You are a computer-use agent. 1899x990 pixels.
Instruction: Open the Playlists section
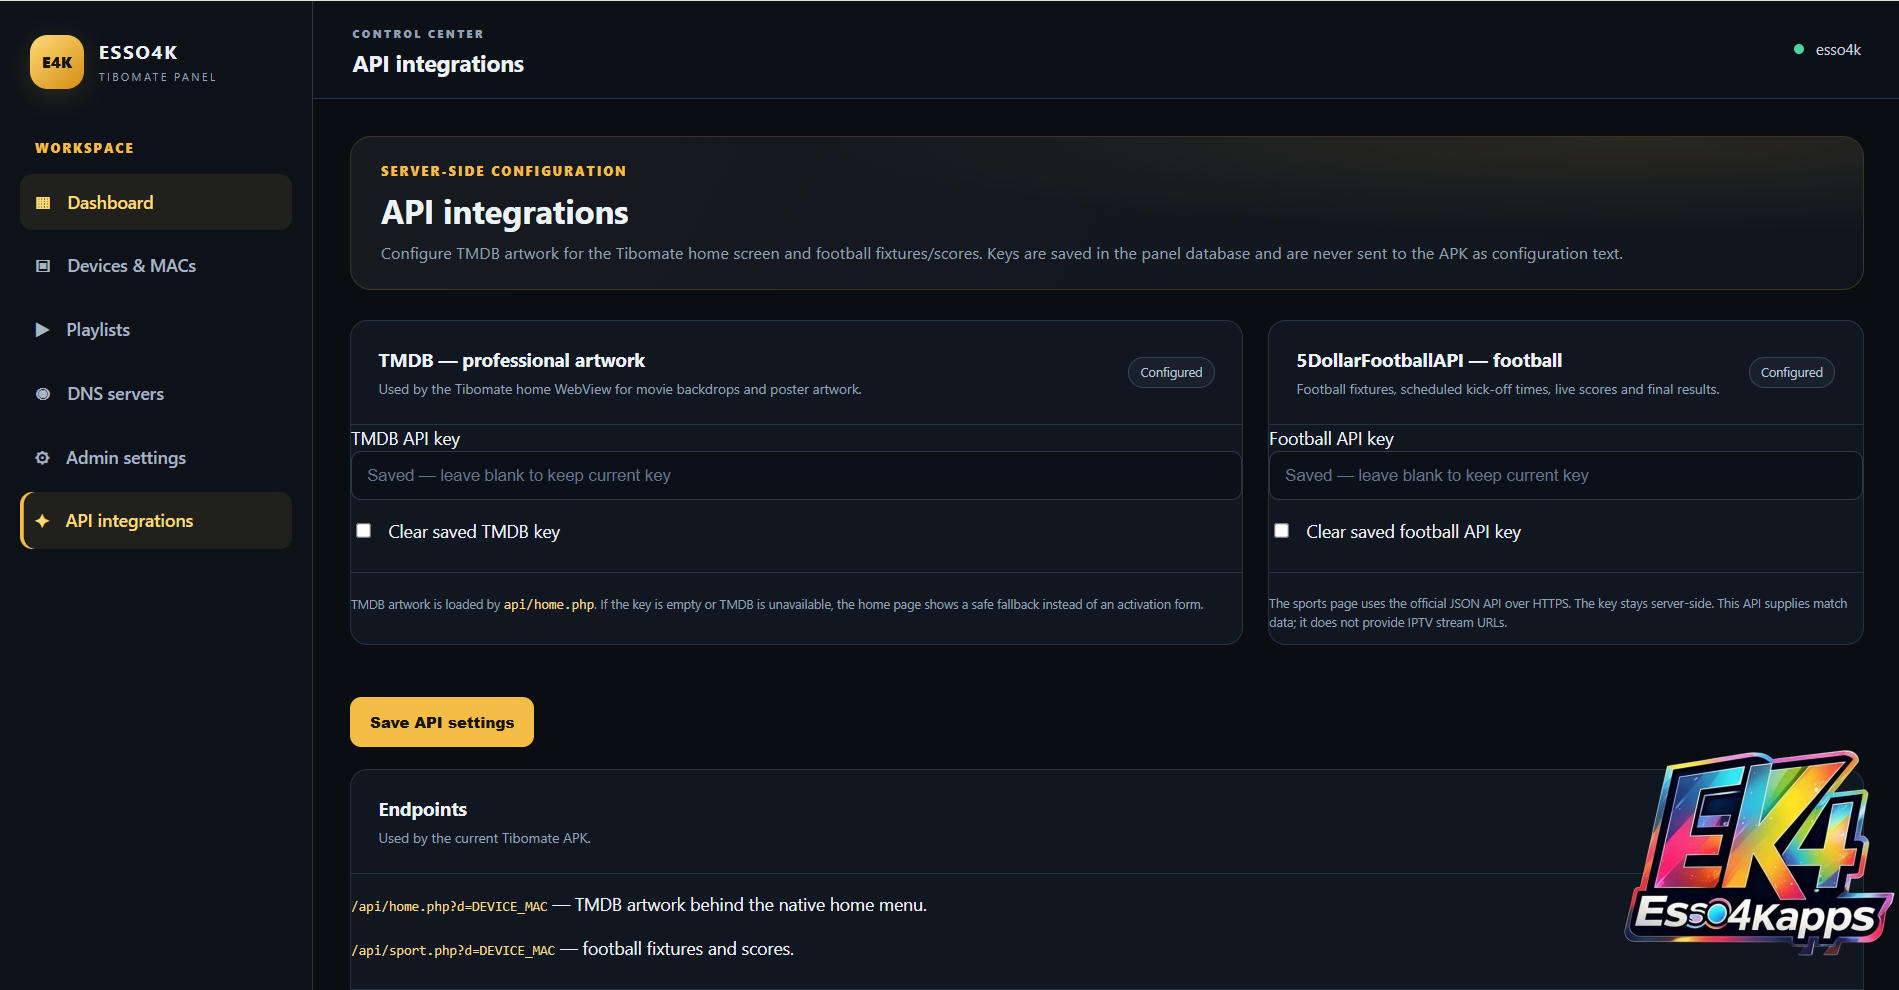point(156,330)
